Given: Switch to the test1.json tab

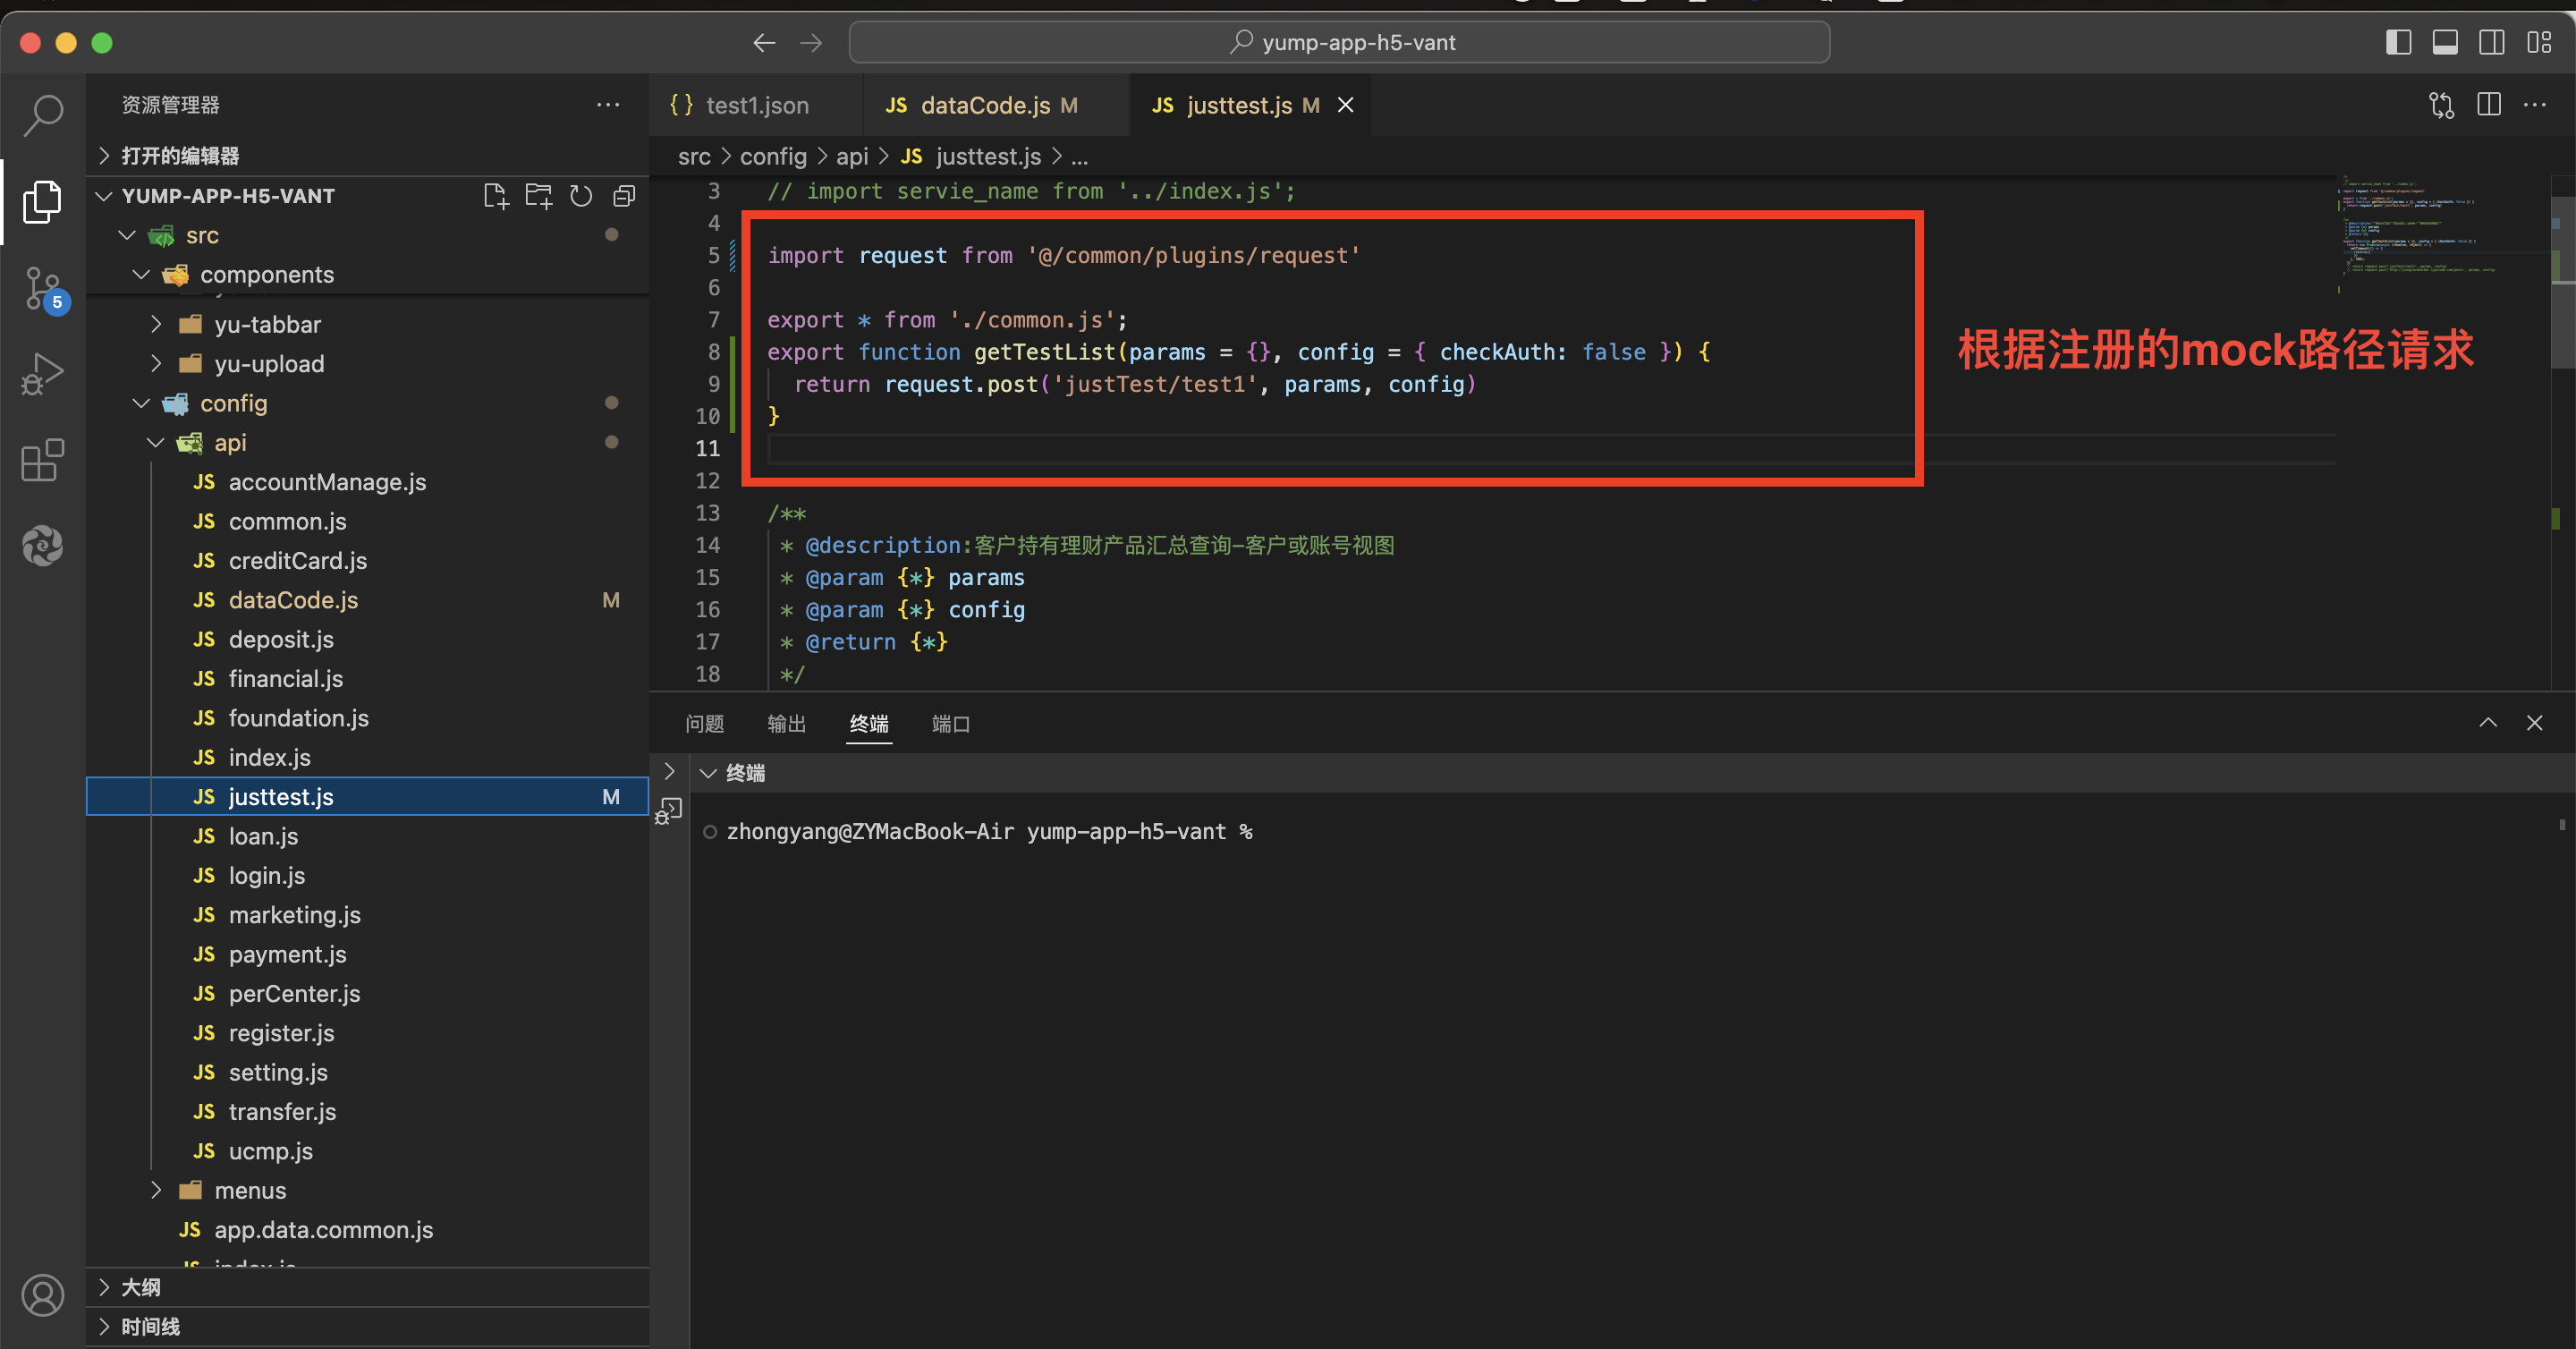Looking at the screenshot, I should click(x=756, y=105).
